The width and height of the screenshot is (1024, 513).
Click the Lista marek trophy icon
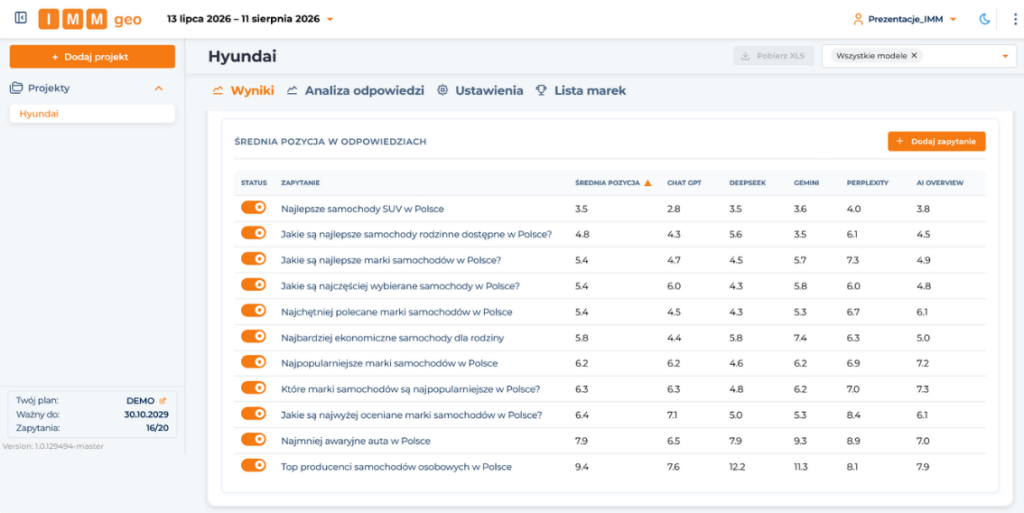pos(541,91)
